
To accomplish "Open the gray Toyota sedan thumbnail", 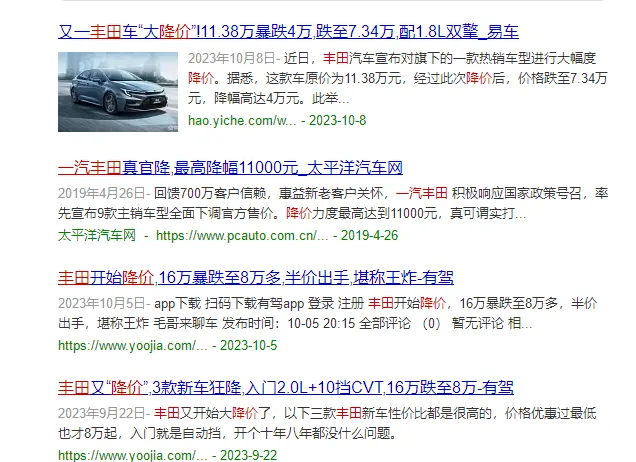I will (118, 92).
